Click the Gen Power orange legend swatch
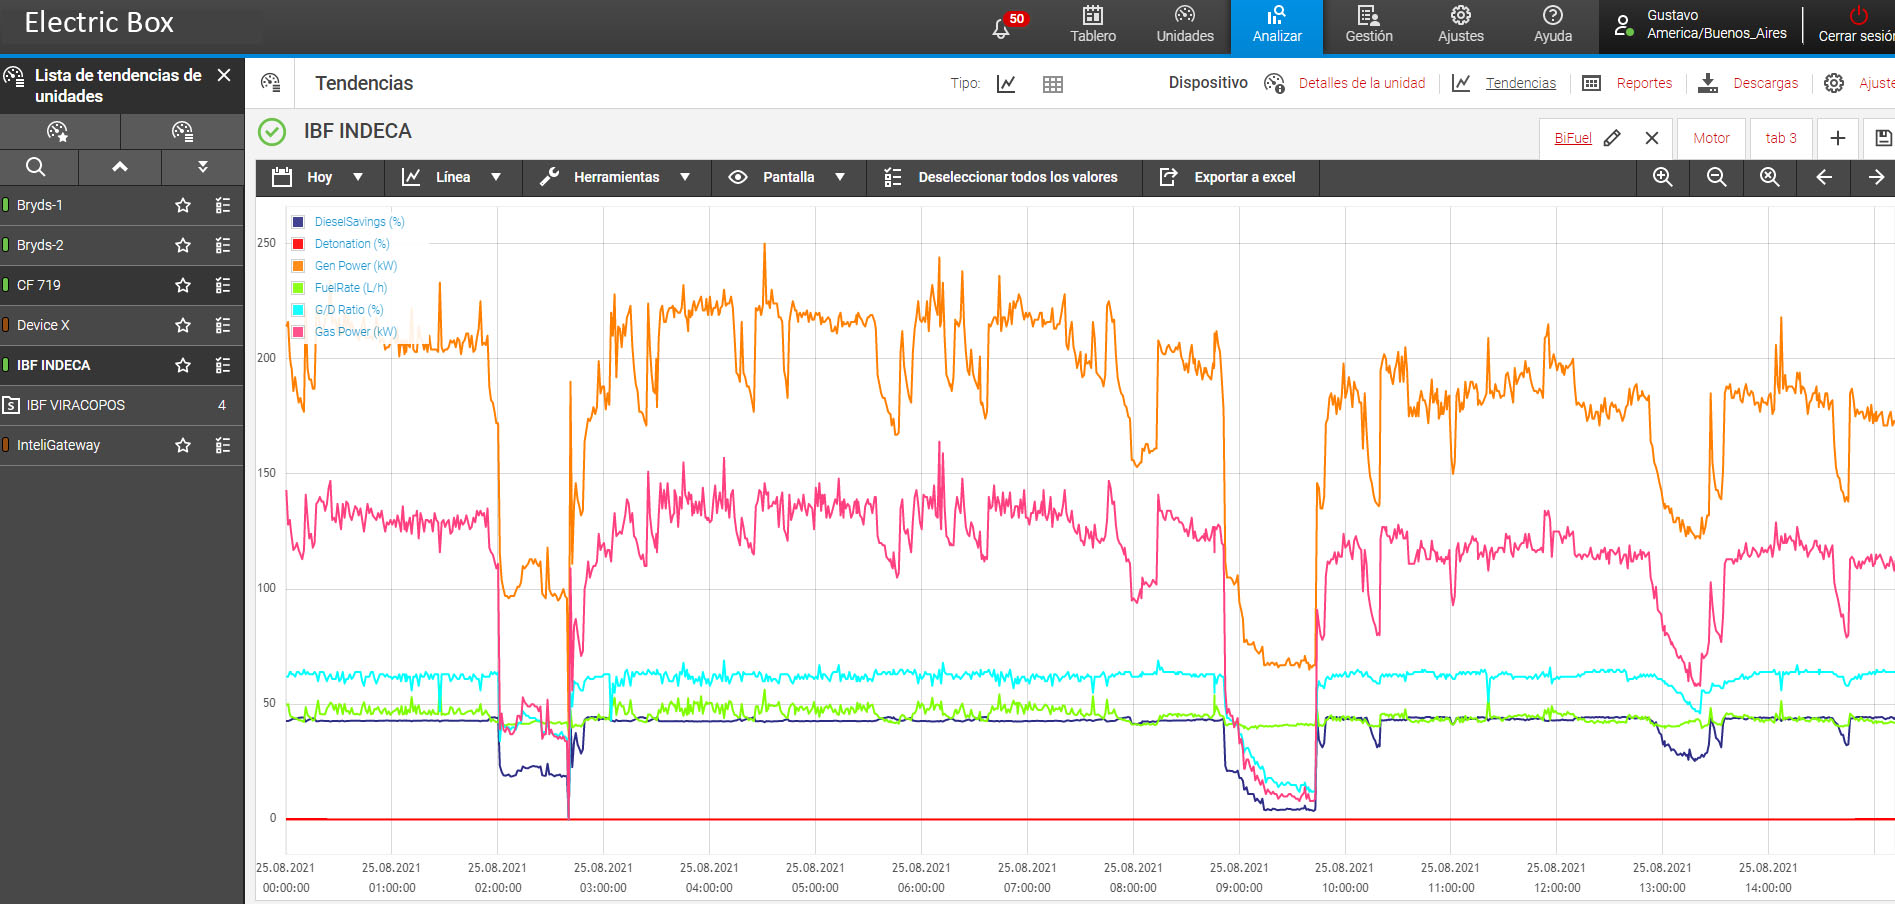 pos(298,266)
